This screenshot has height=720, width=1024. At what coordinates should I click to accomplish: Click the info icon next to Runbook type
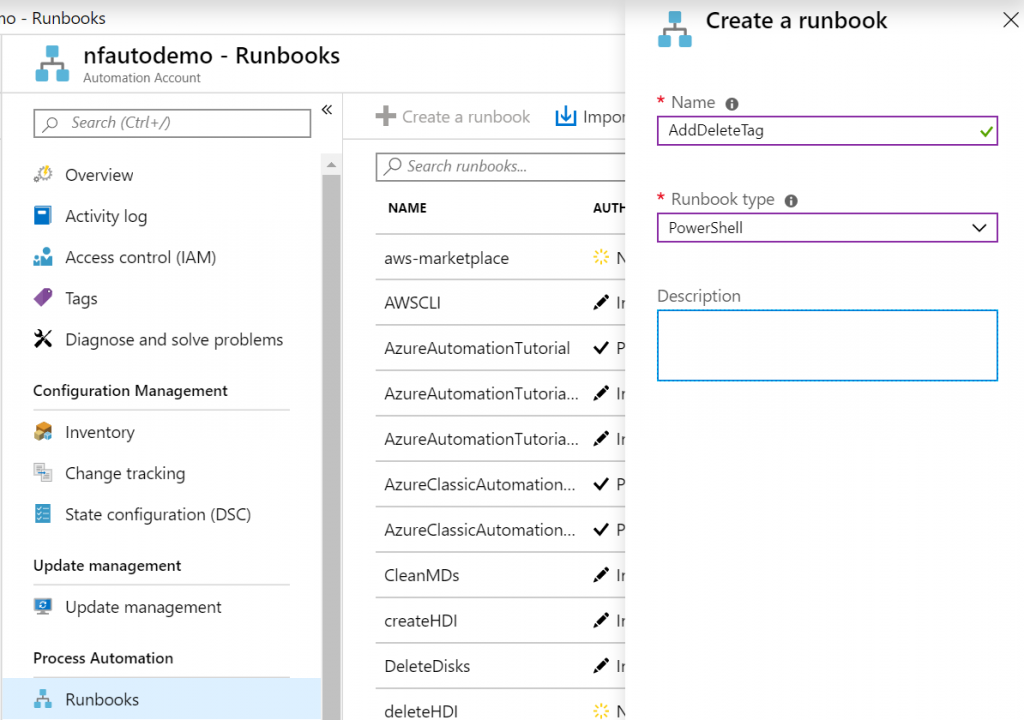click(791, 201)
